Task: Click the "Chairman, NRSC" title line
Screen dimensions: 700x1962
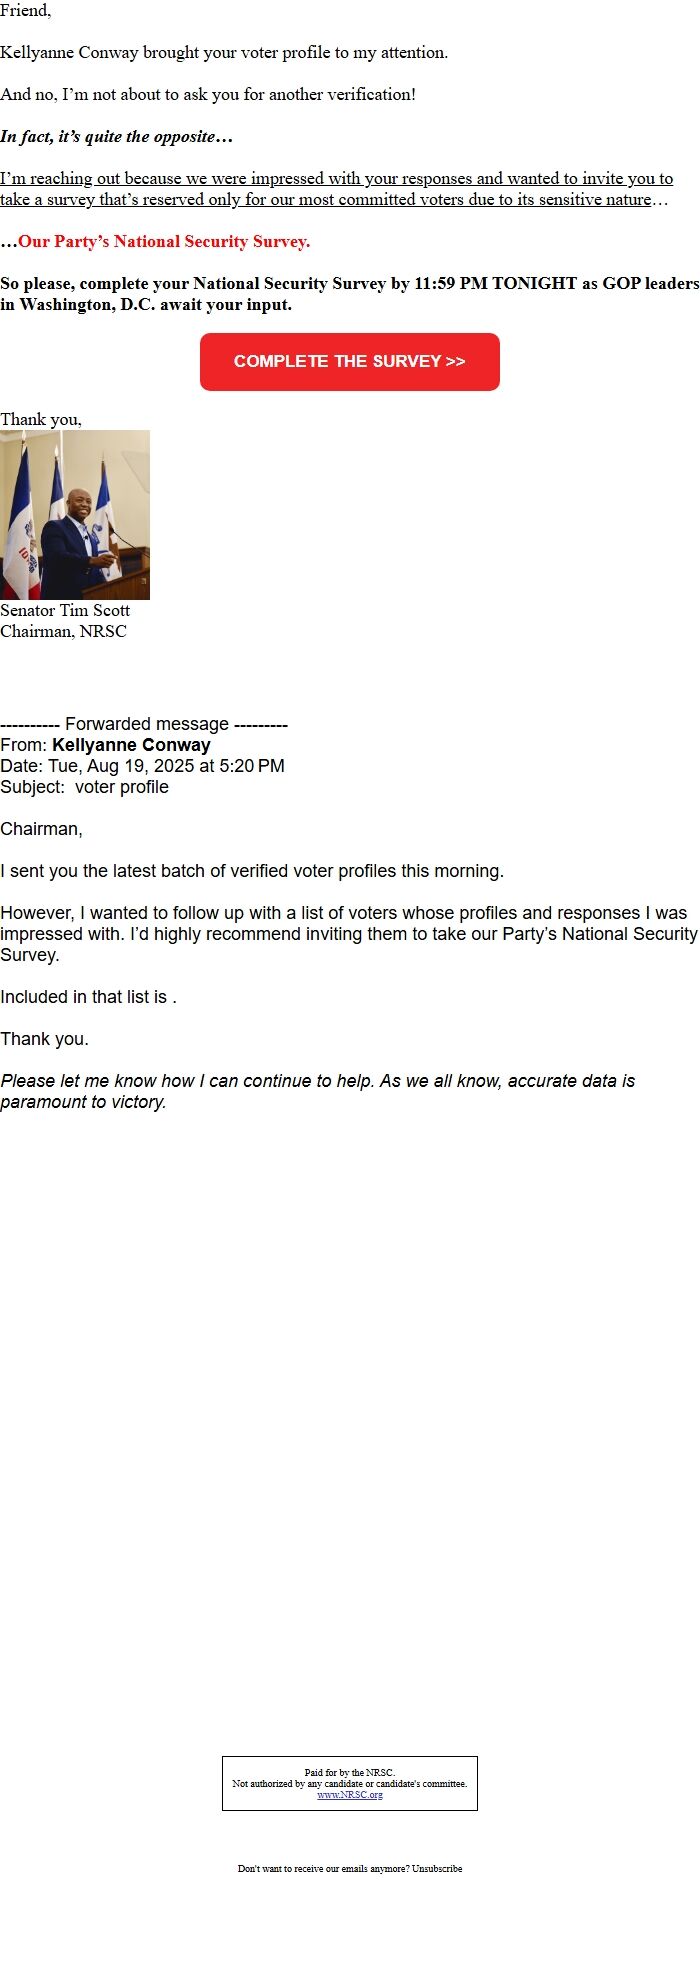Action: coord(63,631)
